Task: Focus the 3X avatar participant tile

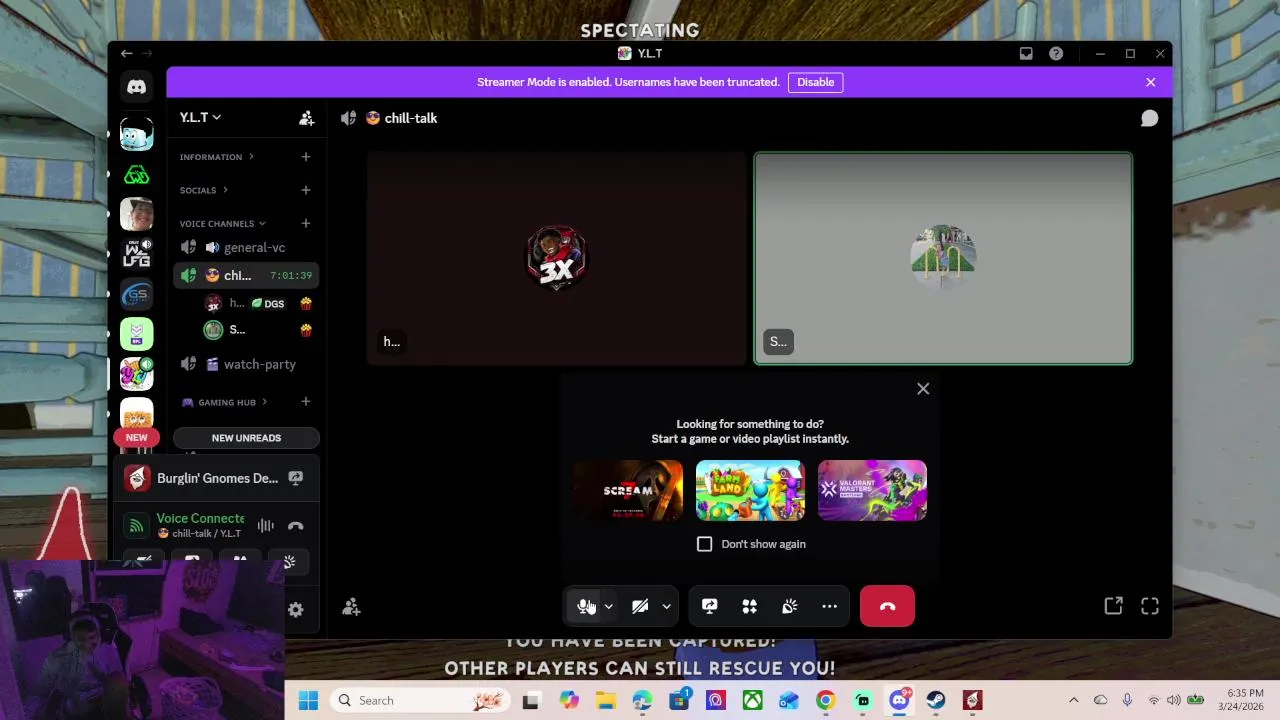Action: coord(557,258)
